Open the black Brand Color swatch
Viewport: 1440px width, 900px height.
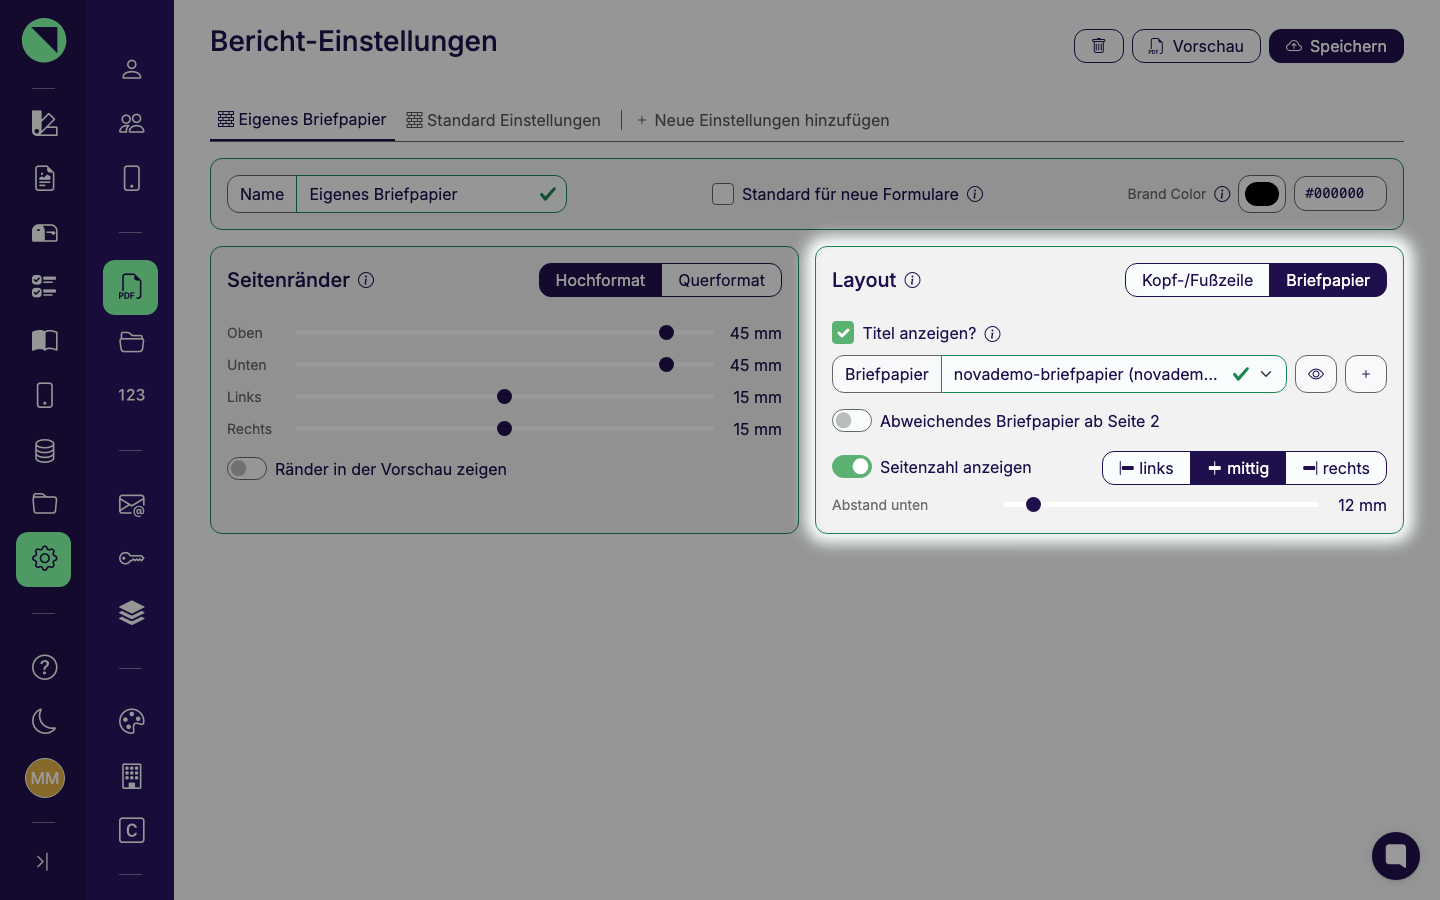coord(1262,194)
